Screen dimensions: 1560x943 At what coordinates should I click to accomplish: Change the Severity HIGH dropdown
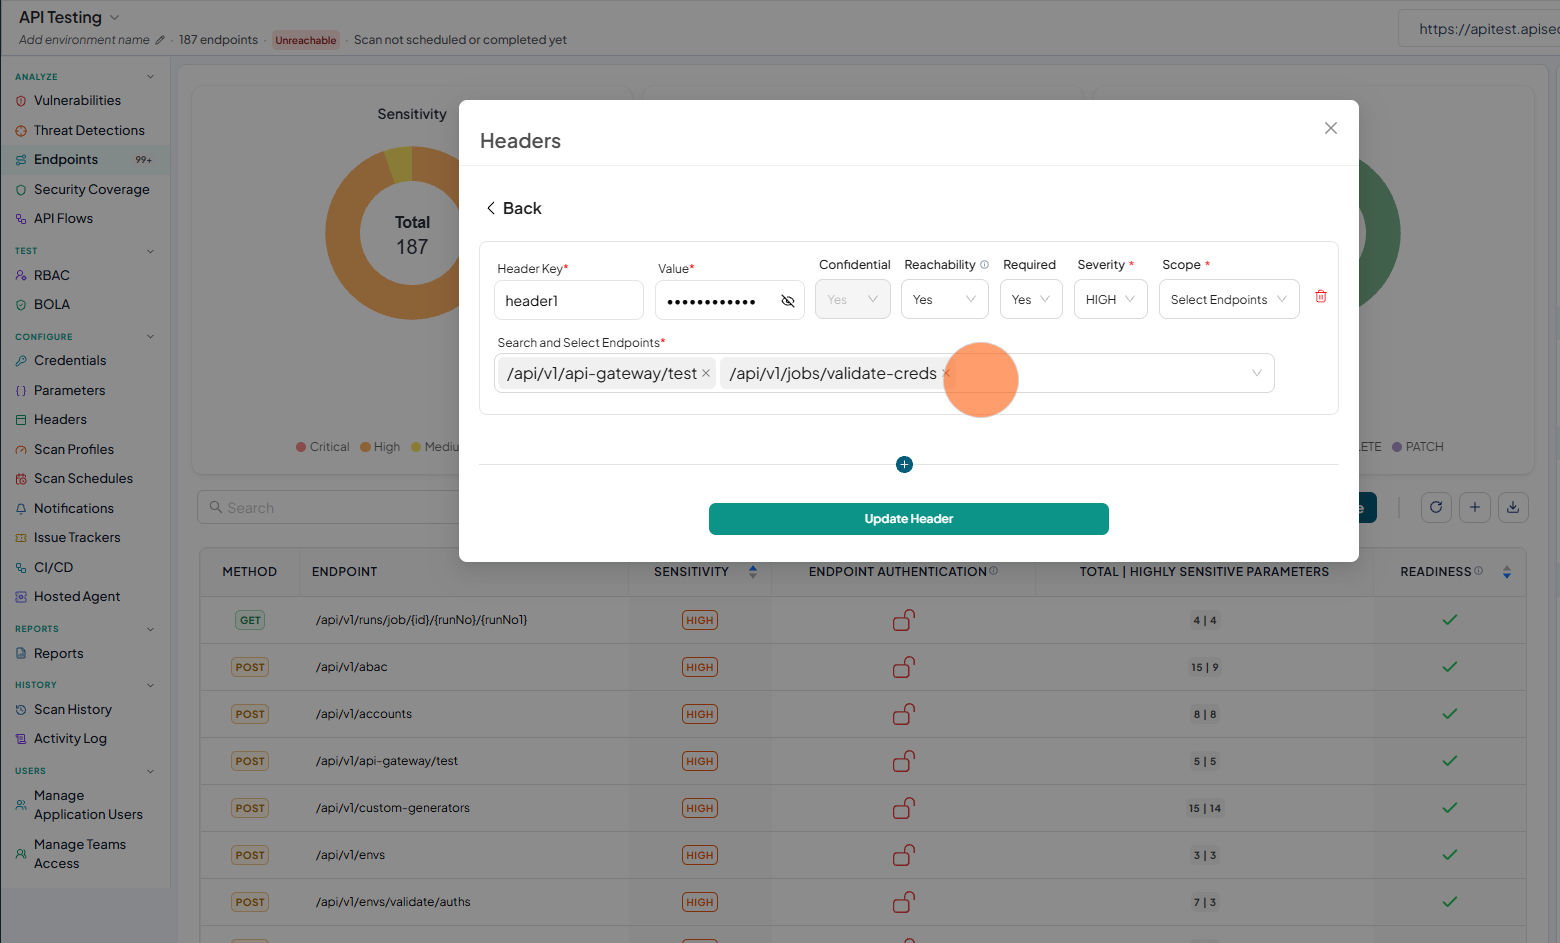[x=1111, y=300]
